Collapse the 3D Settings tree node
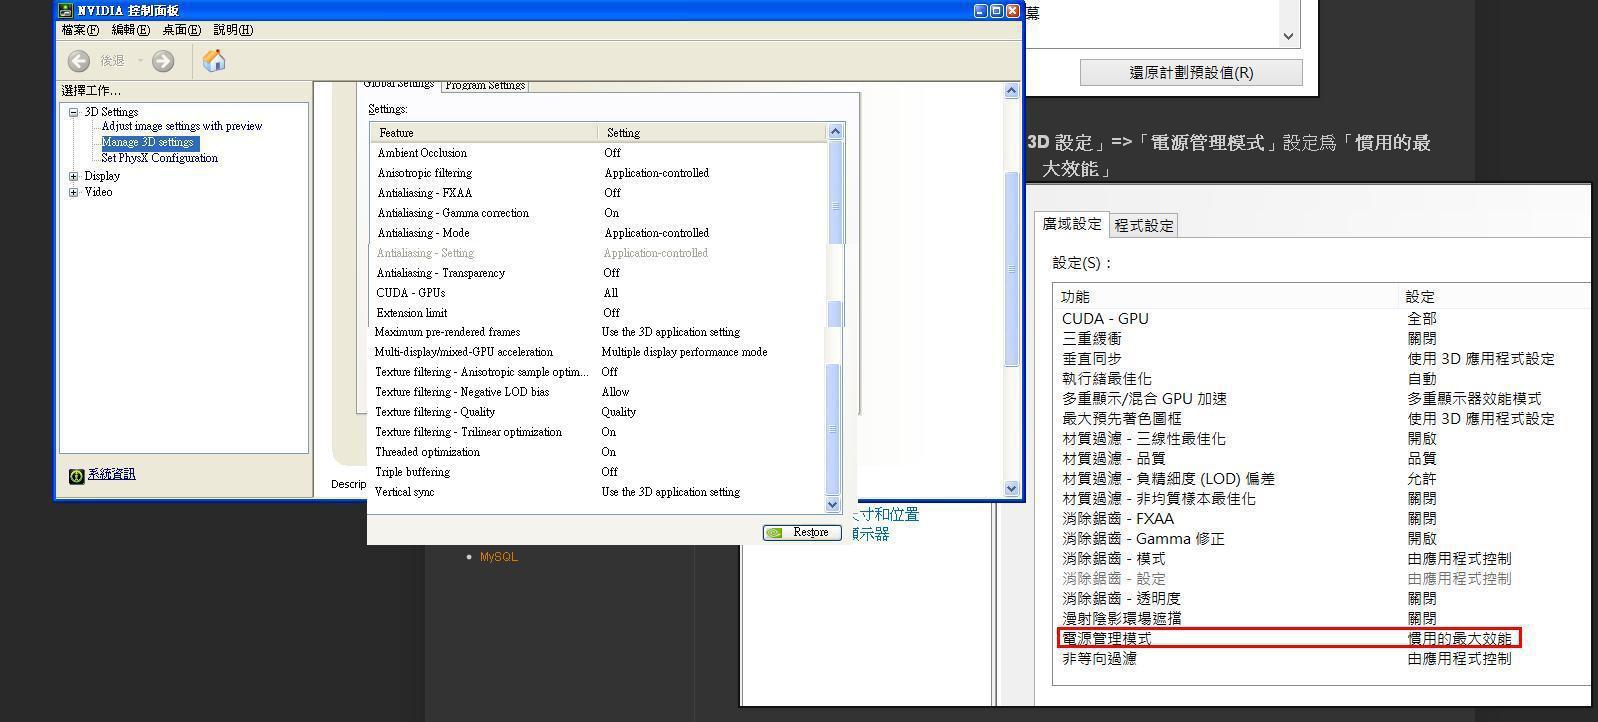The width and height of the screenshot is (1598, 722). [74, 112]
